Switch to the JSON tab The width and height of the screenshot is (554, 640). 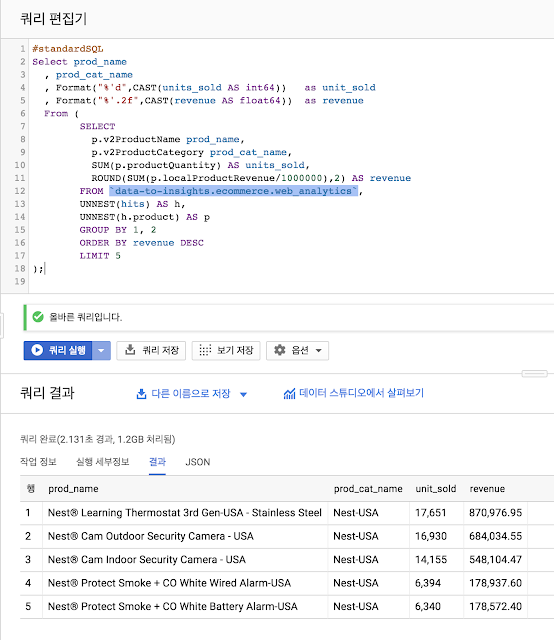pyautogui.click(x=198, y=462)
